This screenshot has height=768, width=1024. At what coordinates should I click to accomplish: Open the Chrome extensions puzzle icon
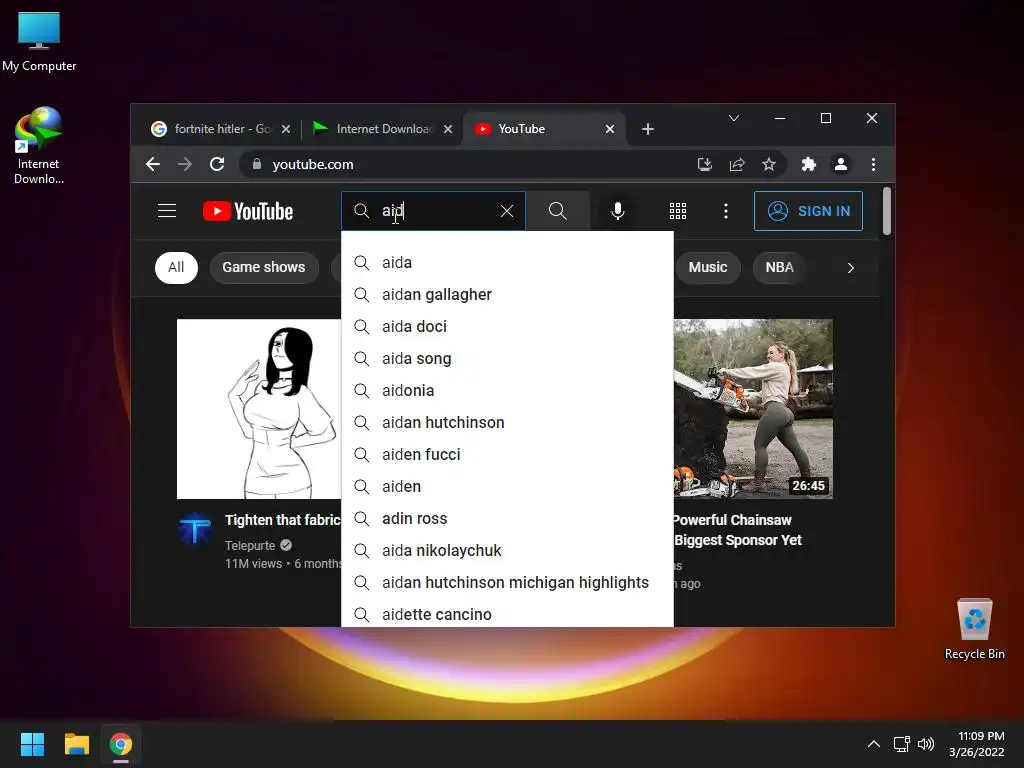point(808,164)
